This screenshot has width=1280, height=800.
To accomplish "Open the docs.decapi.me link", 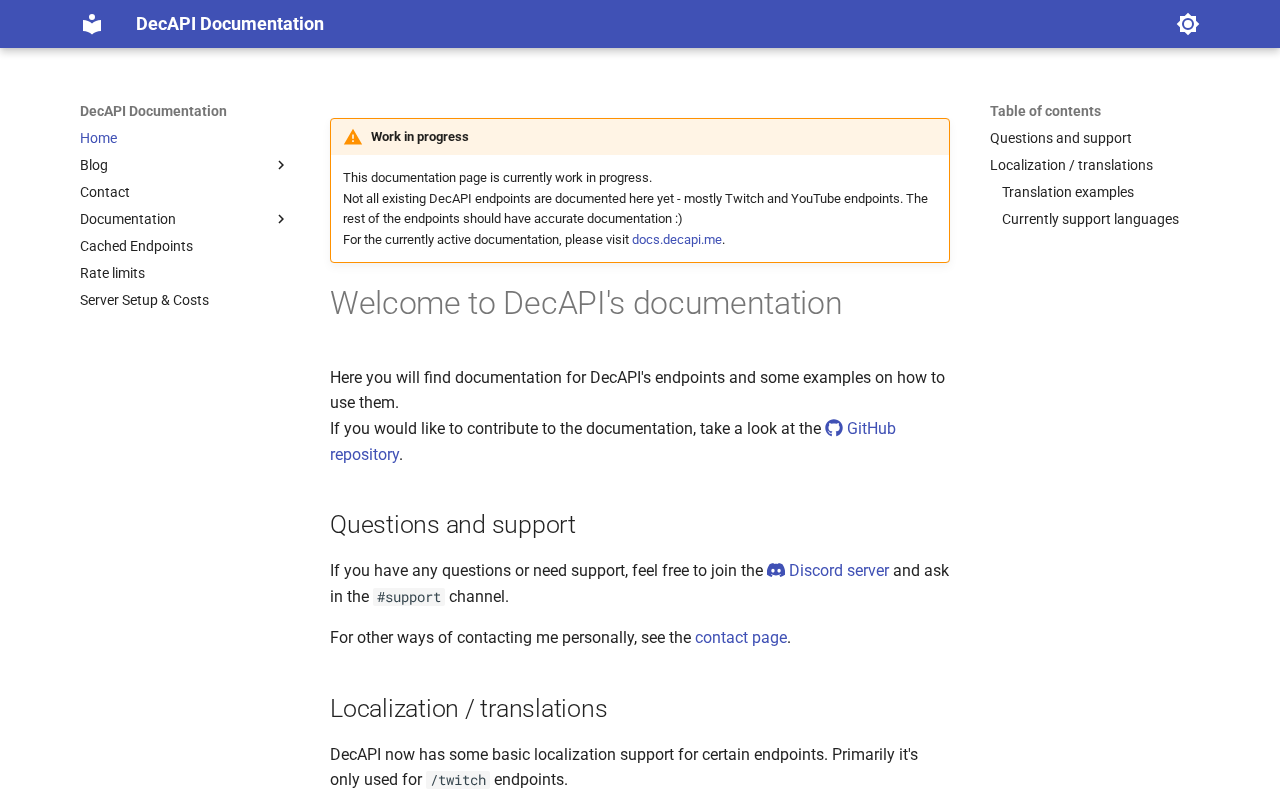I will [x=677, y=240].
